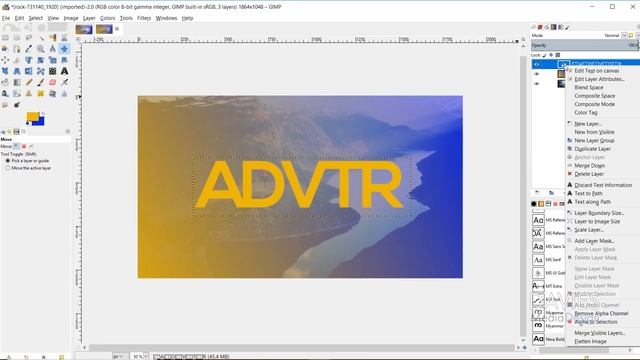Toggle lock alpha channel icon
640x360 pixels.
(x=558, y=55)
